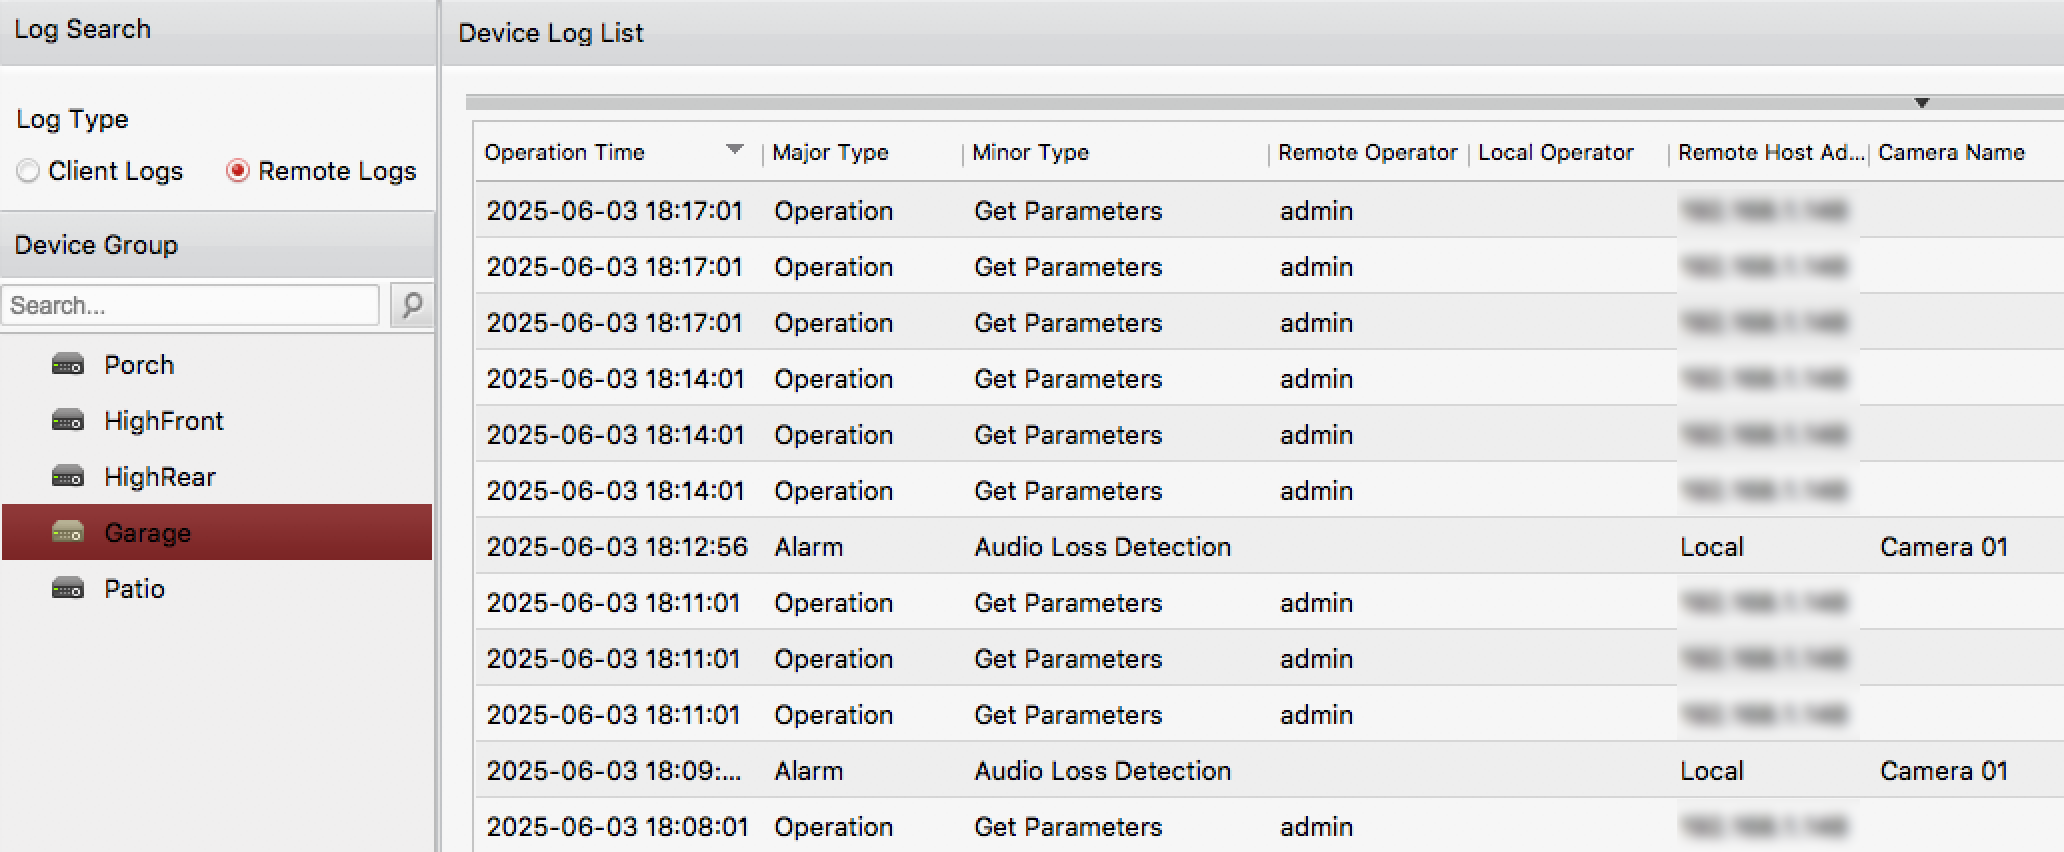Click the Camera Name column header

point(1950,153)
